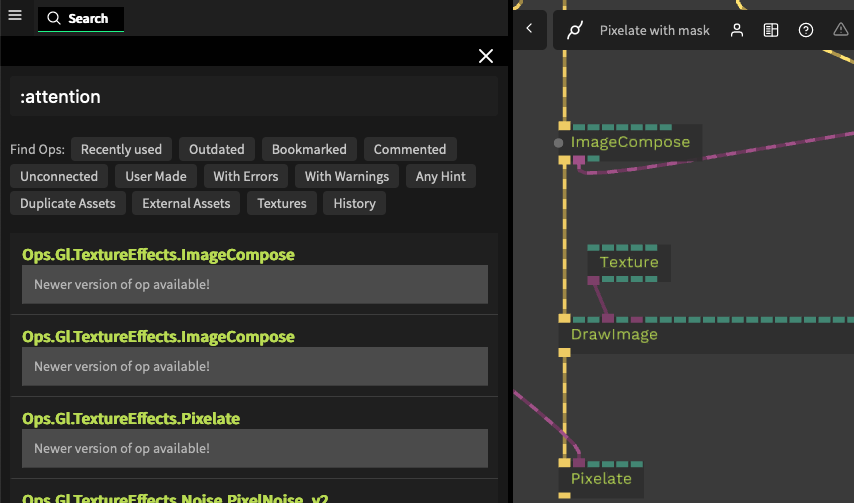Show ops With Warnings
854x503 pixels.
[347, 176]
